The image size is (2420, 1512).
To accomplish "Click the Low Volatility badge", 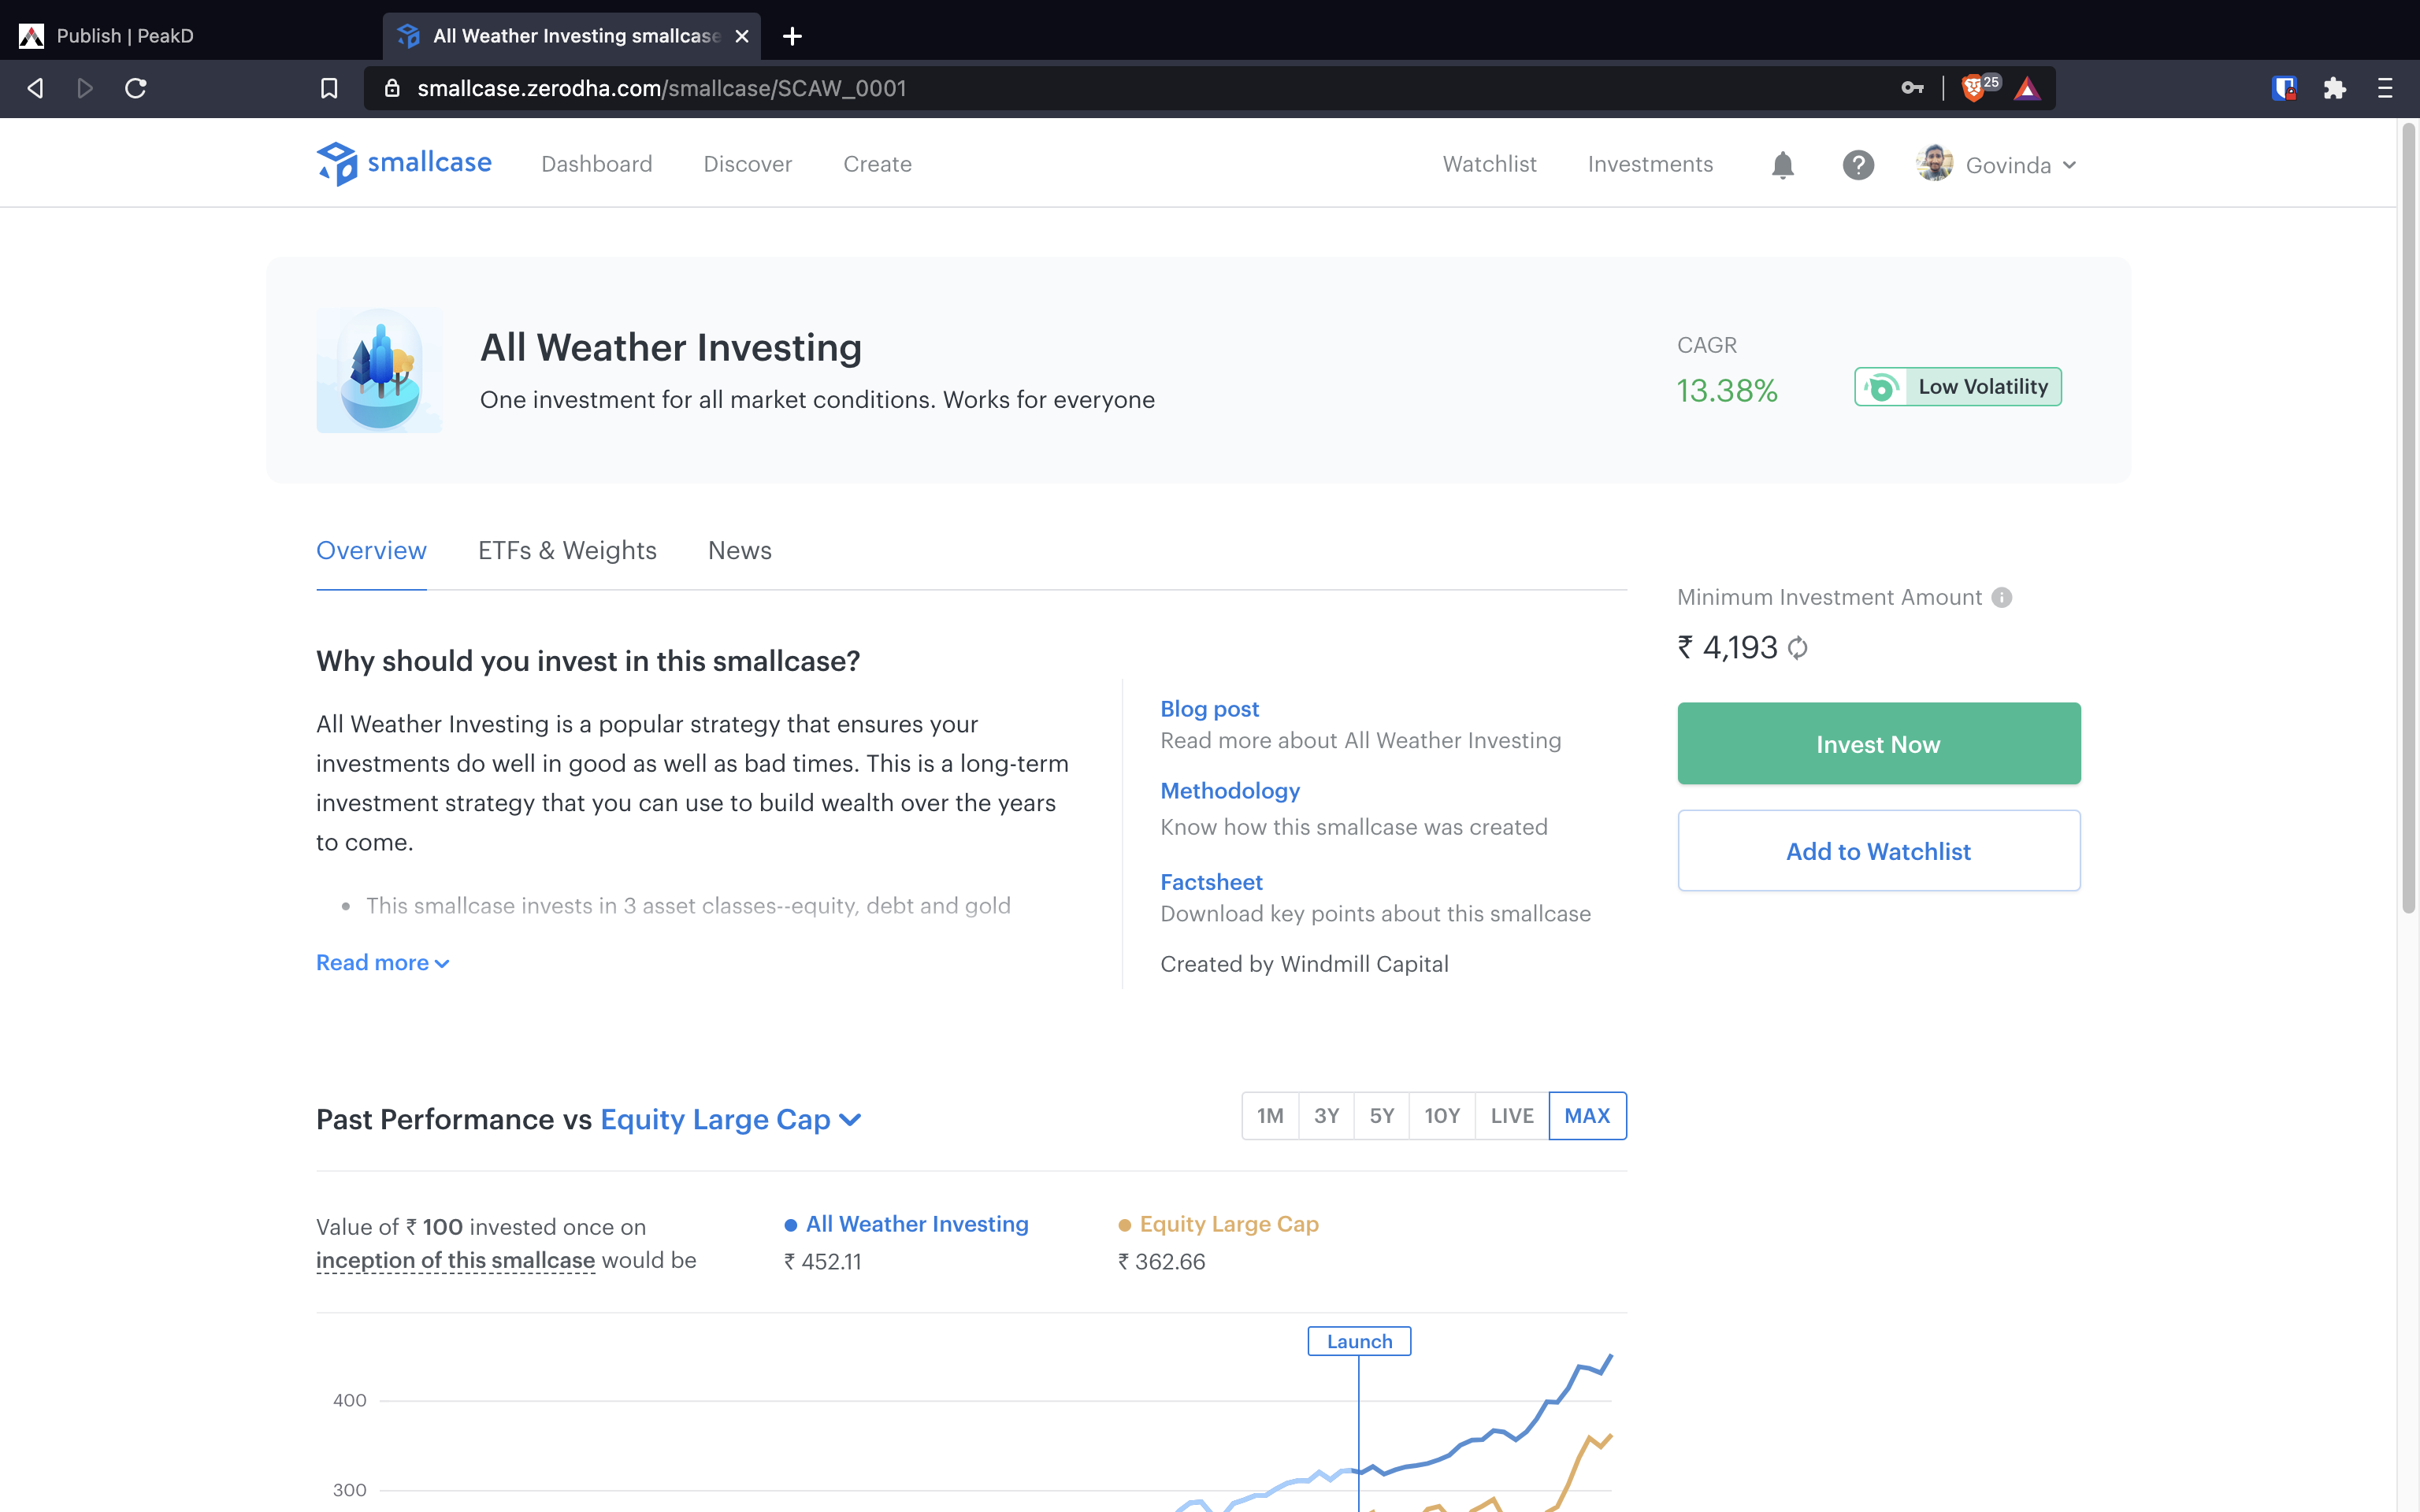I will [x=1957, y=387].
